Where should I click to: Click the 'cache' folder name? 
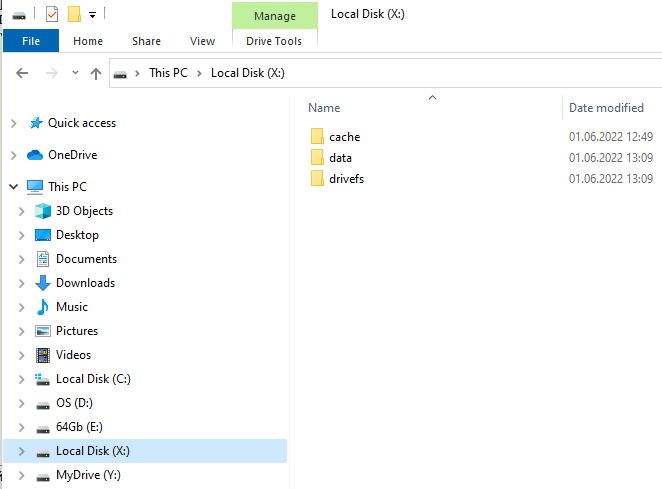[x=345, y=137]
